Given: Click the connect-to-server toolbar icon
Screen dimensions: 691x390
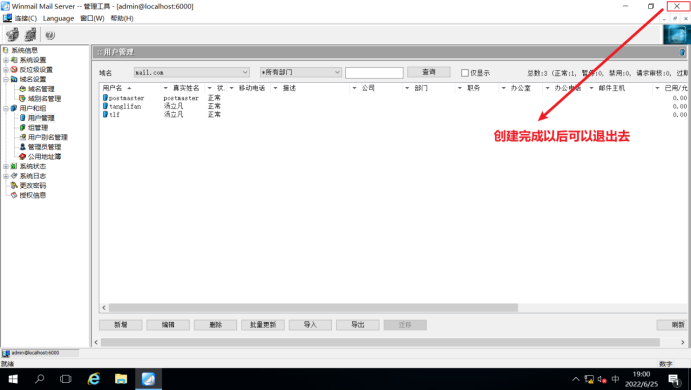Looking at the screenshot, I should click(x=12, y=34).
